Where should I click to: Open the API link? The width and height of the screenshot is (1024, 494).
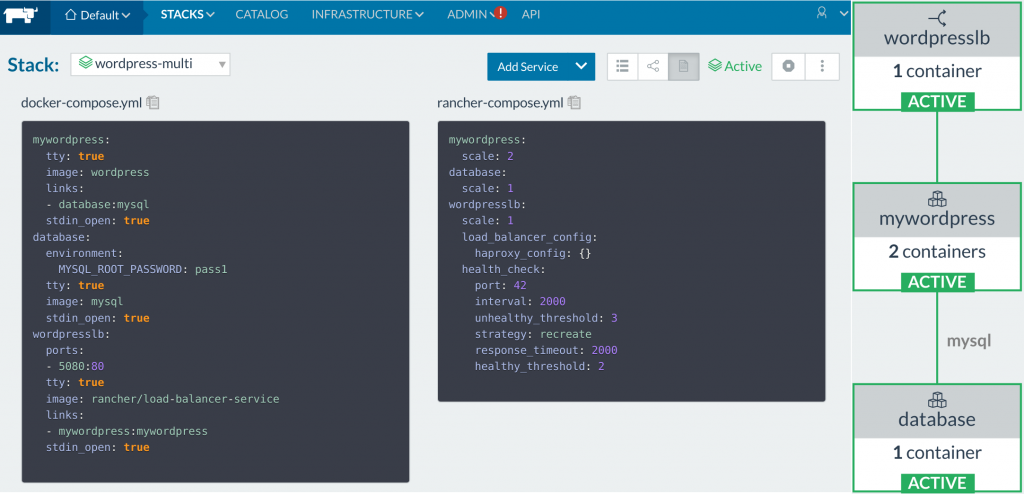[531, 15]
